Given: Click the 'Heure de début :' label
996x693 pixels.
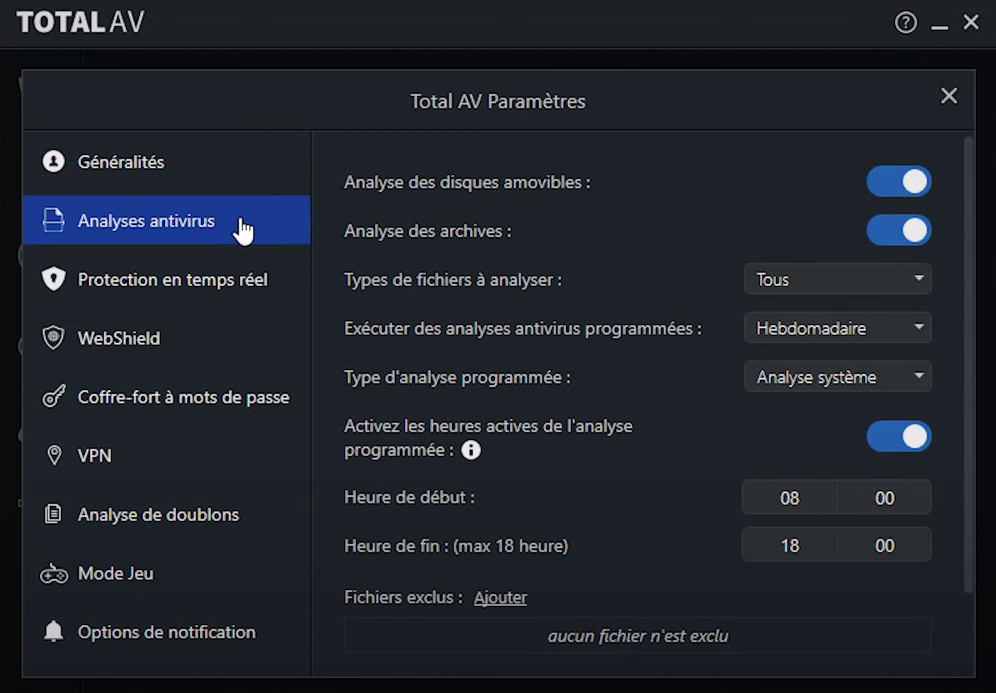Looking at the screenshot, I should coord(409,497).
